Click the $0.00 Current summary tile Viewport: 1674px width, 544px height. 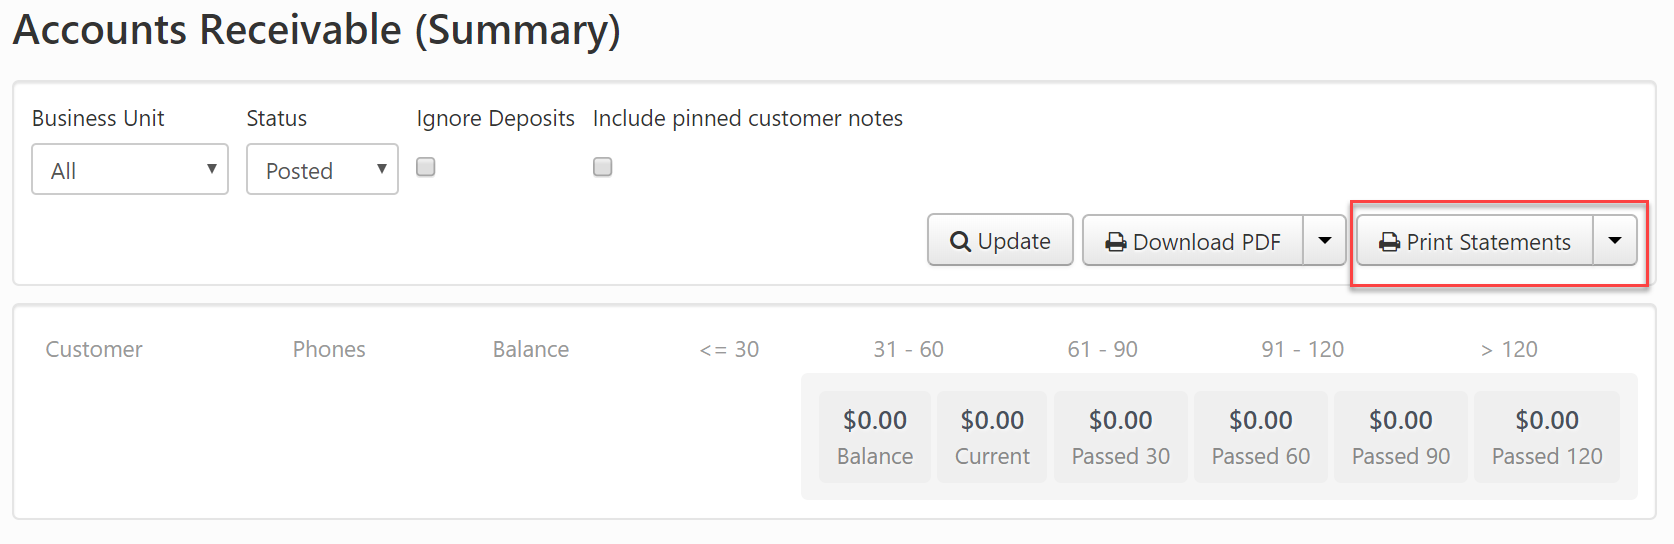point(992,437)
